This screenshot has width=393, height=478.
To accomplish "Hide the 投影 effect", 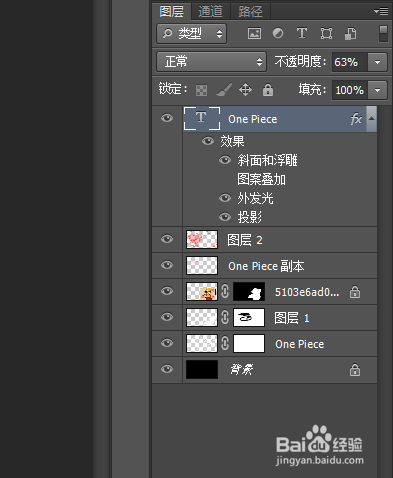I will click(225, 217).
